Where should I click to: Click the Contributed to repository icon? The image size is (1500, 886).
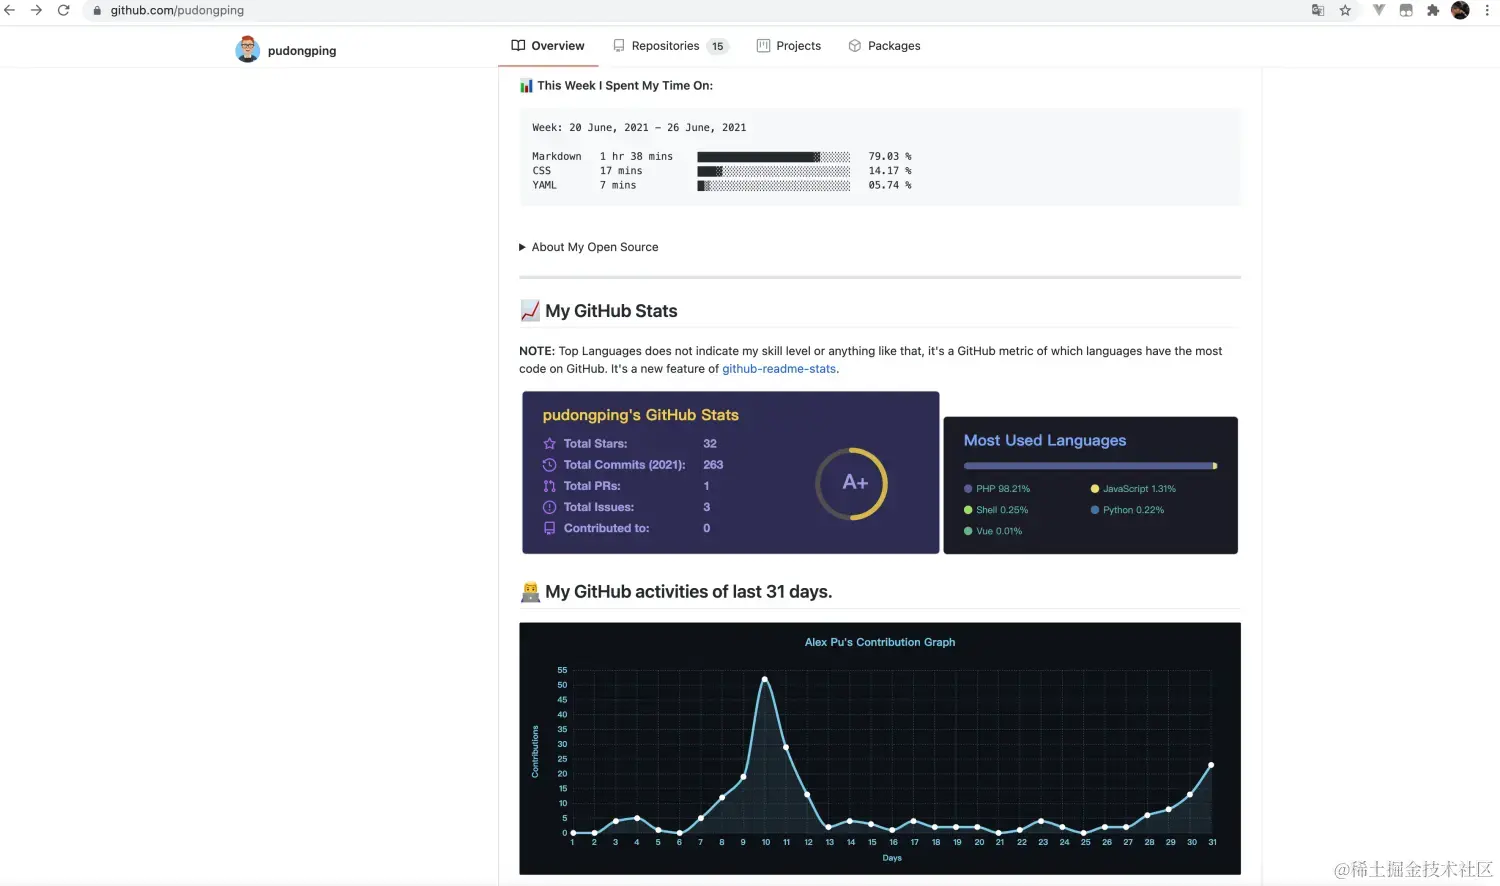point(549,528)
